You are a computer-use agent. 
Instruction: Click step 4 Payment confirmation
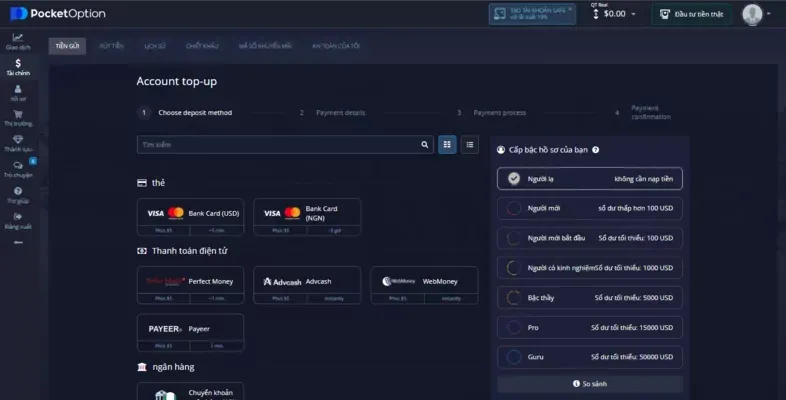[644, 112]
